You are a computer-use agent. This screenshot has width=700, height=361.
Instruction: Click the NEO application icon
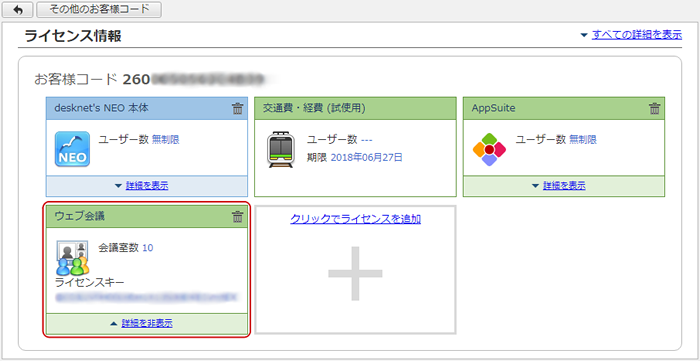click(72, 149)
